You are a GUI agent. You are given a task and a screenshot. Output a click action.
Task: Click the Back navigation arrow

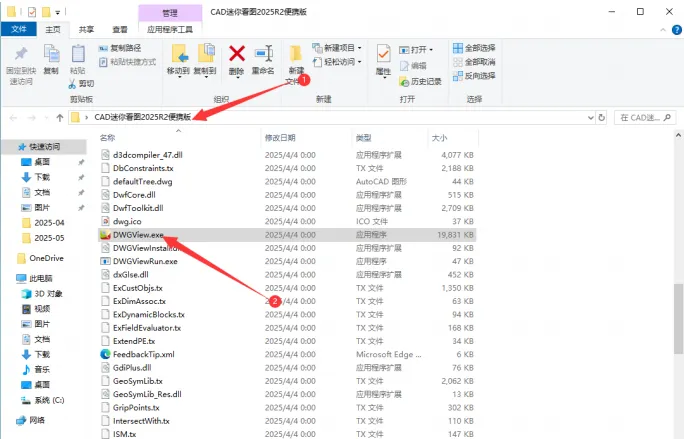coord(14,117)
